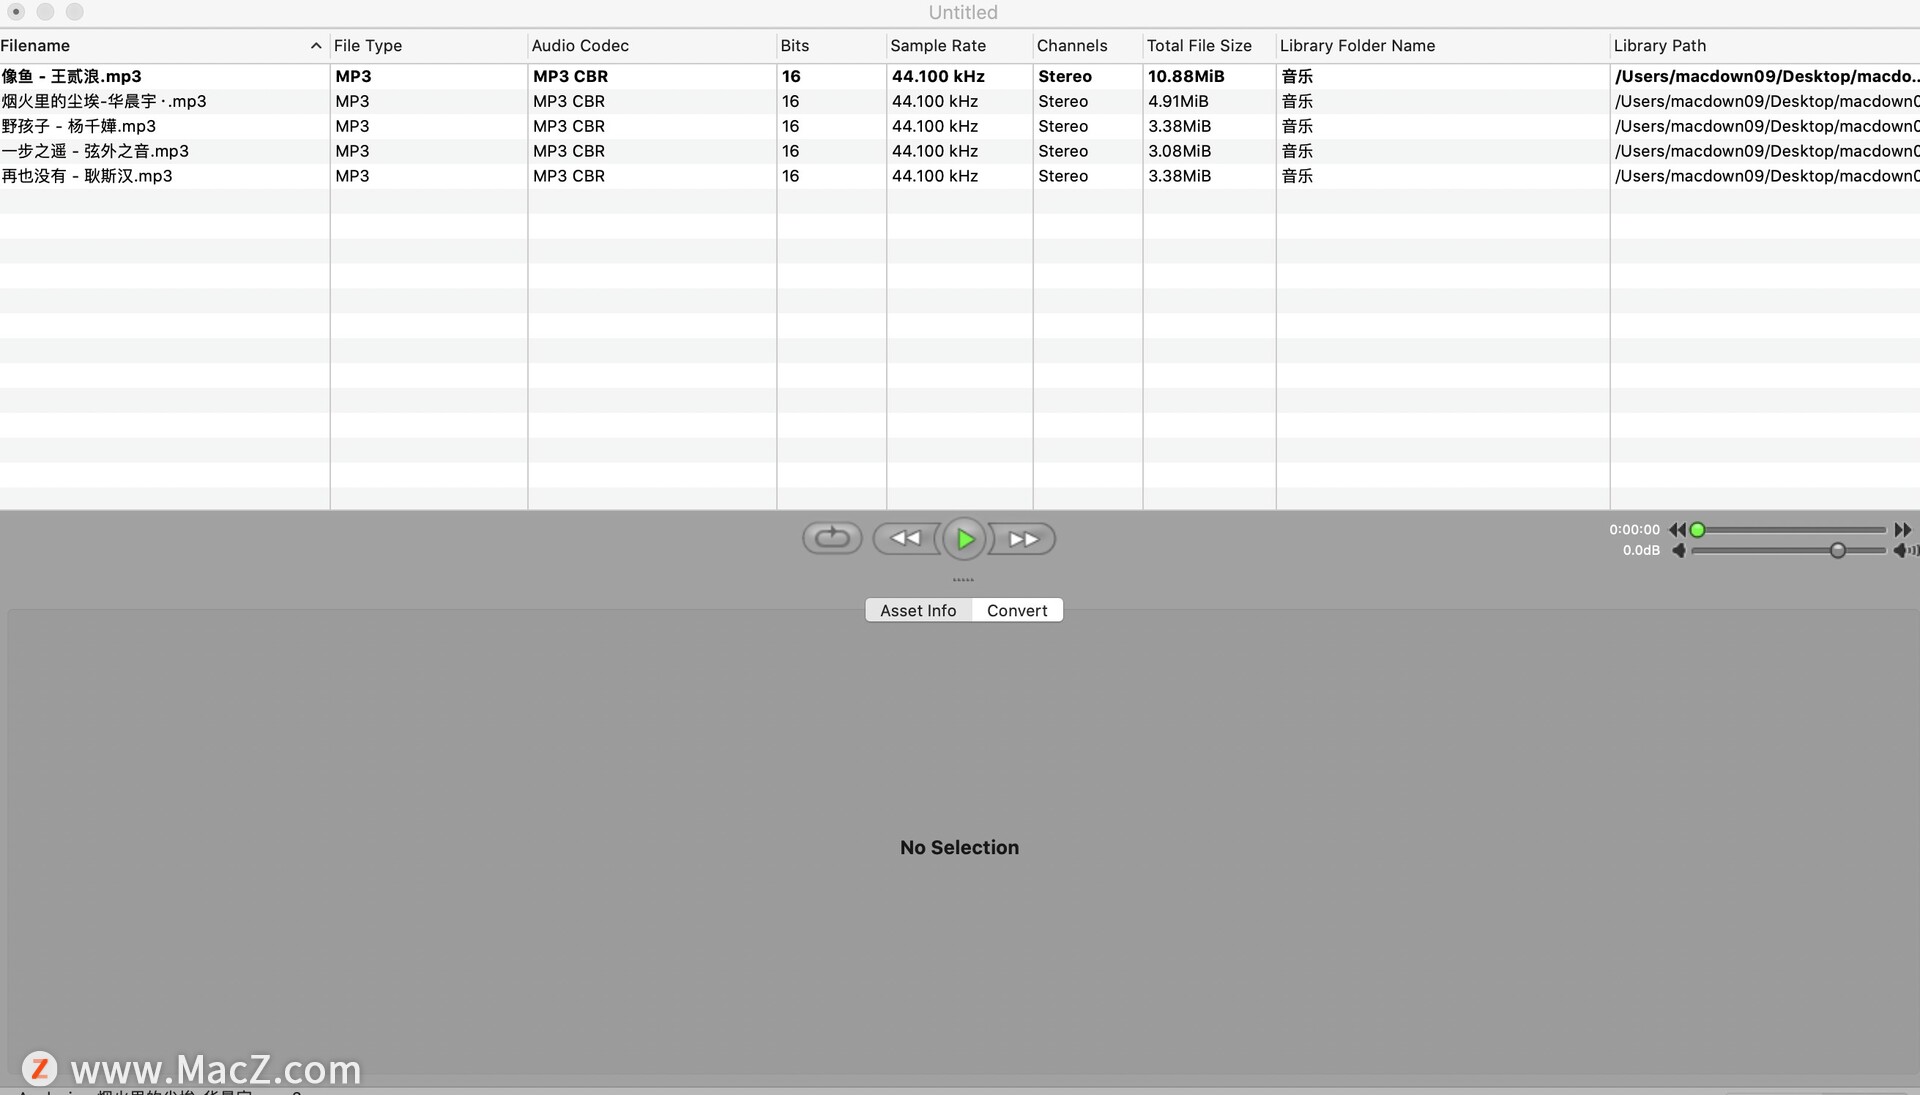Select the 像鱼 - 王贰浪.mp3 row
The height and width of the screenshot is (1095, 1920).
click(x=72, y=77)
